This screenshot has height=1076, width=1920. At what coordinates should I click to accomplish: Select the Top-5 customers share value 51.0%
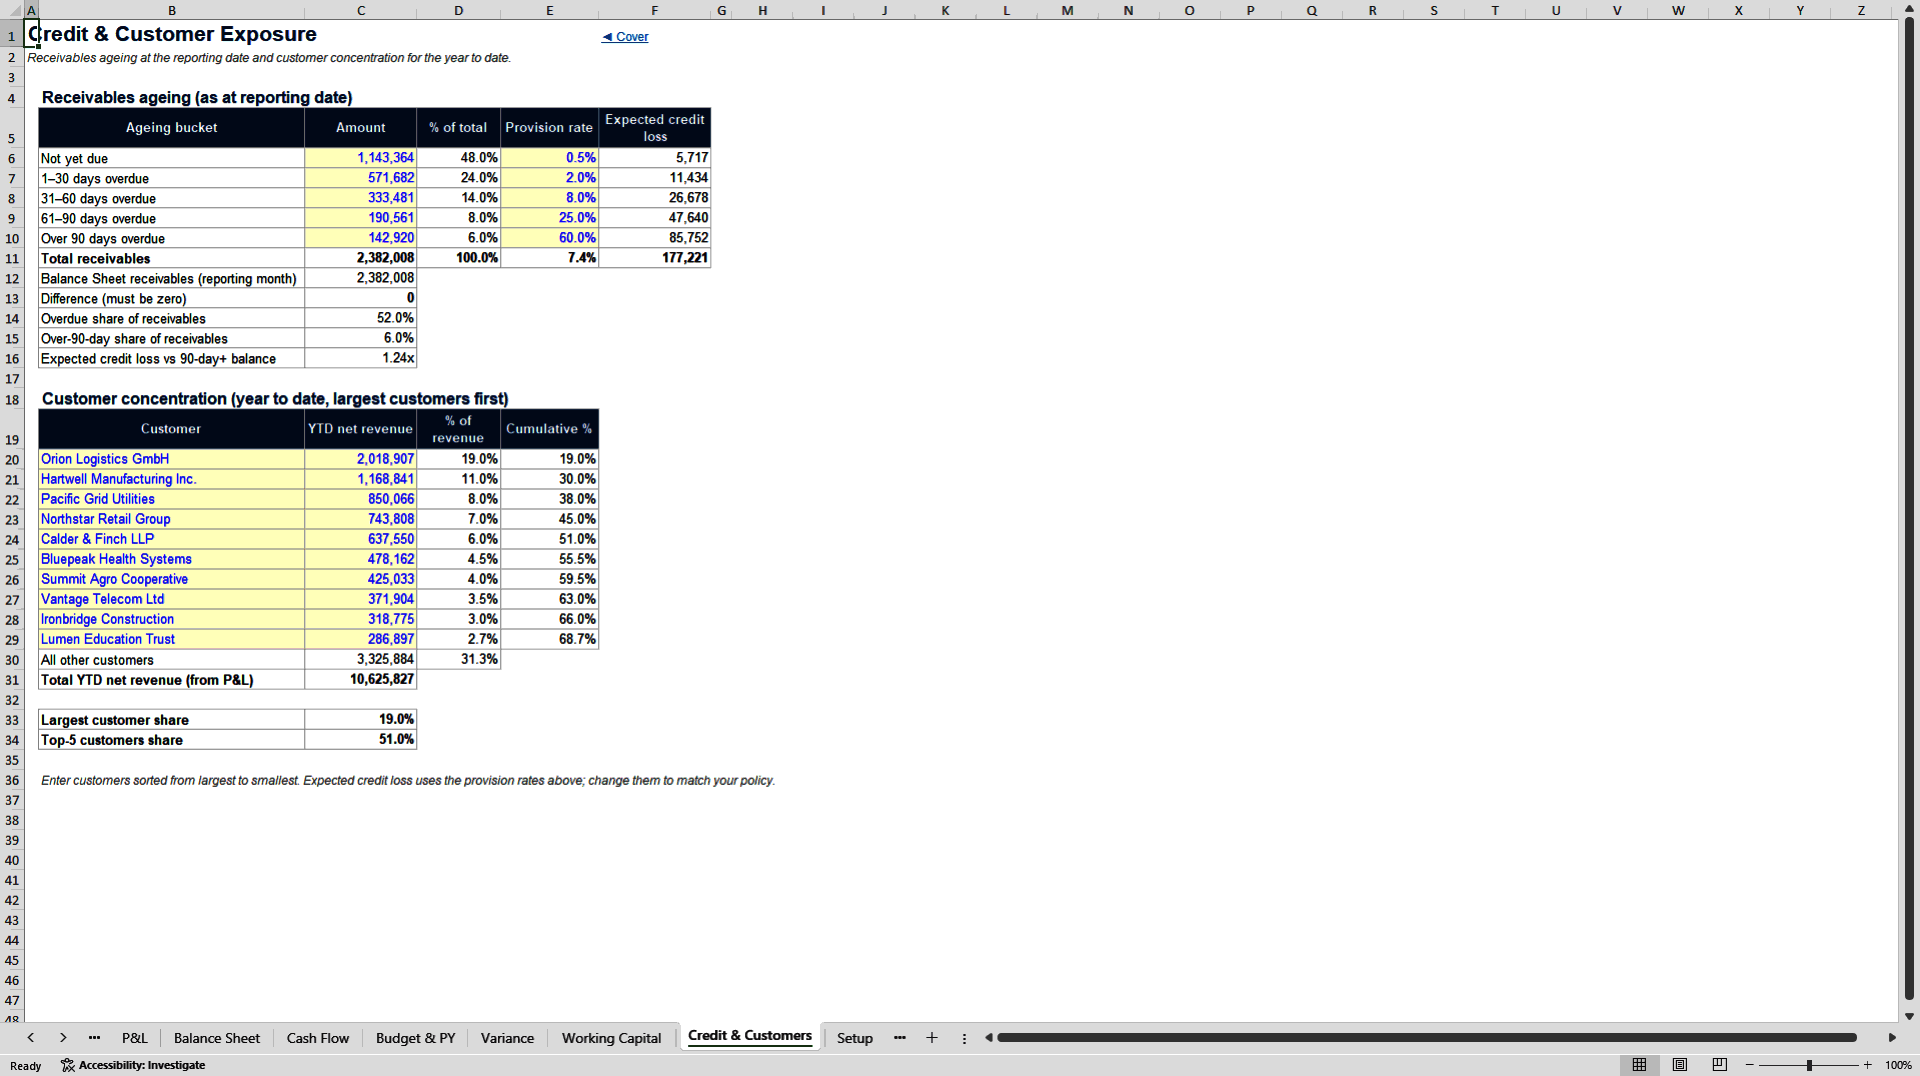point(361,740)
